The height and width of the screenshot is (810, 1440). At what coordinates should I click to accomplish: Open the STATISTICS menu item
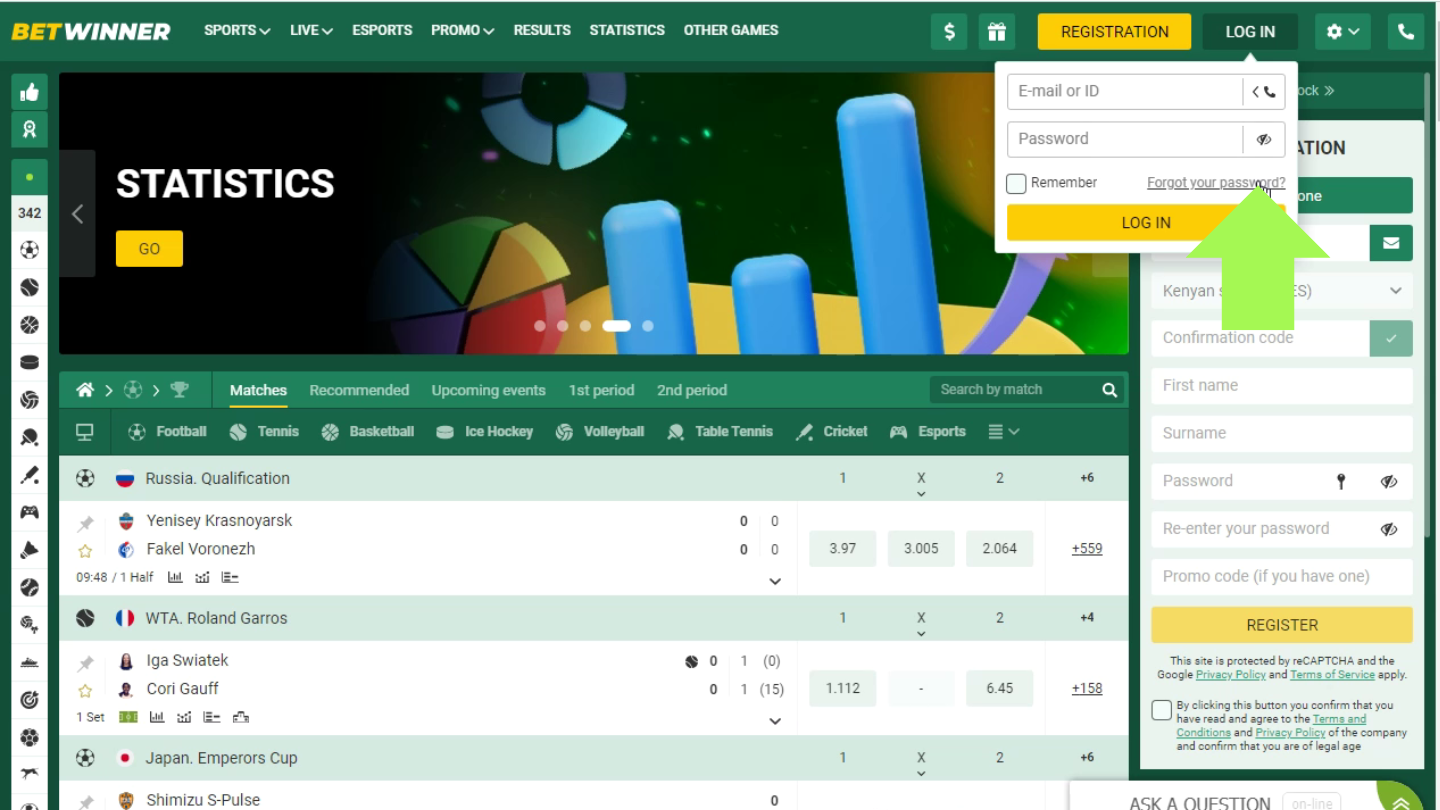(x=627, y=30)
